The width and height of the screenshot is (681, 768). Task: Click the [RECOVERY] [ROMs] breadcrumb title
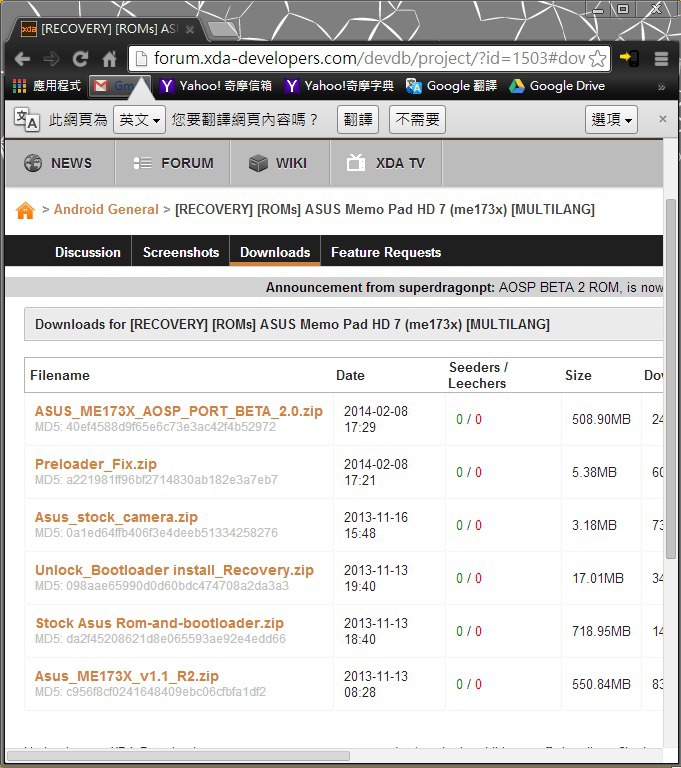coord(385,210)
